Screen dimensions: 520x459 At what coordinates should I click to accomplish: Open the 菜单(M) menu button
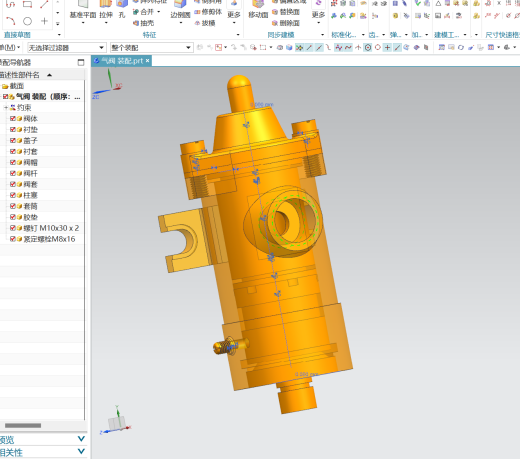(x=9, y=48)
